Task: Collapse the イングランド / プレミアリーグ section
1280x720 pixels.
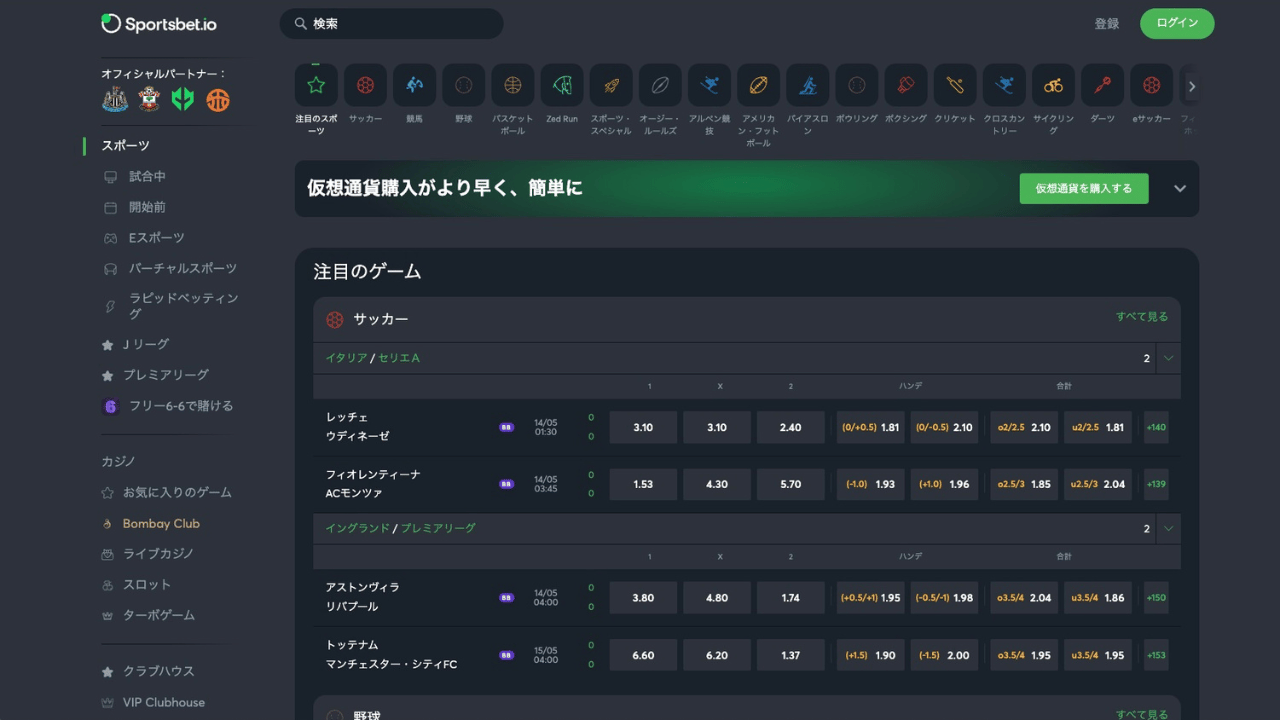Action: coord(1168,528)
